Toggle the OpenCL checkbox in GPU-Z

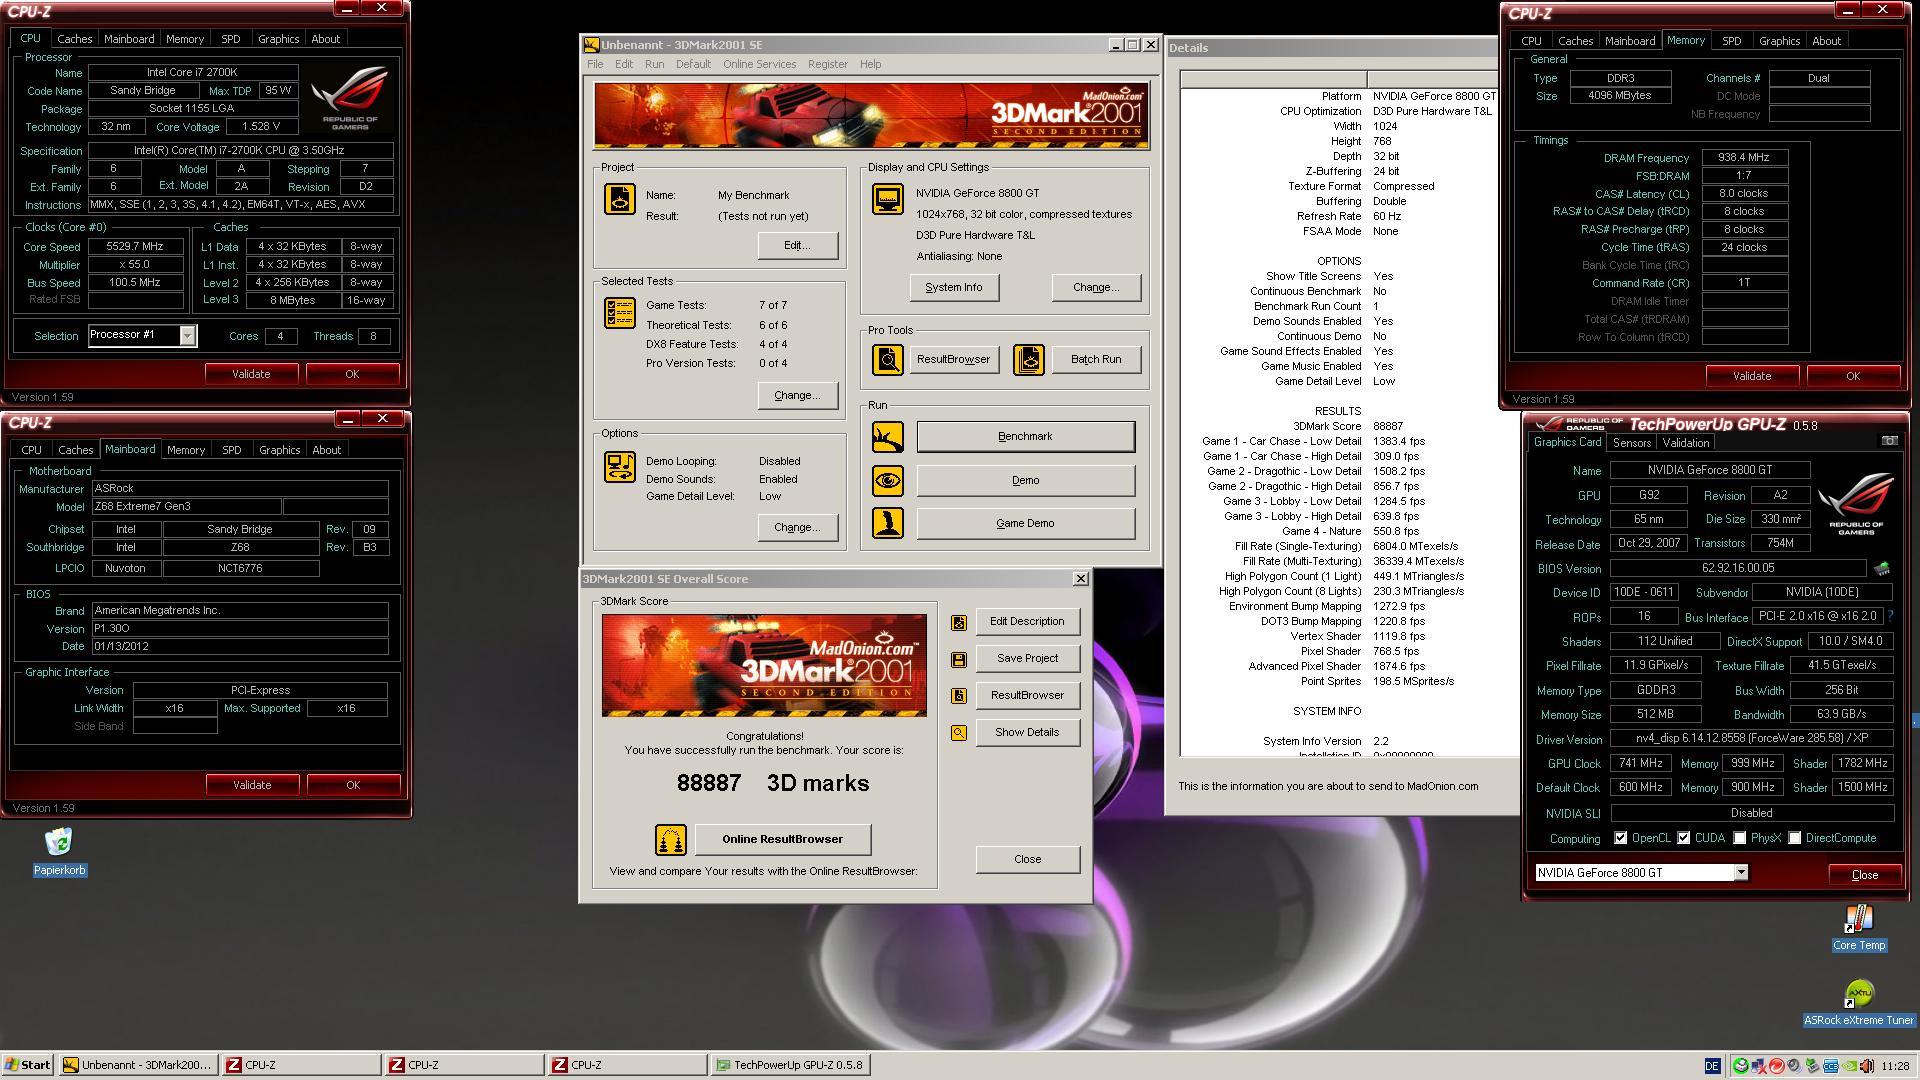point(1620,838)
